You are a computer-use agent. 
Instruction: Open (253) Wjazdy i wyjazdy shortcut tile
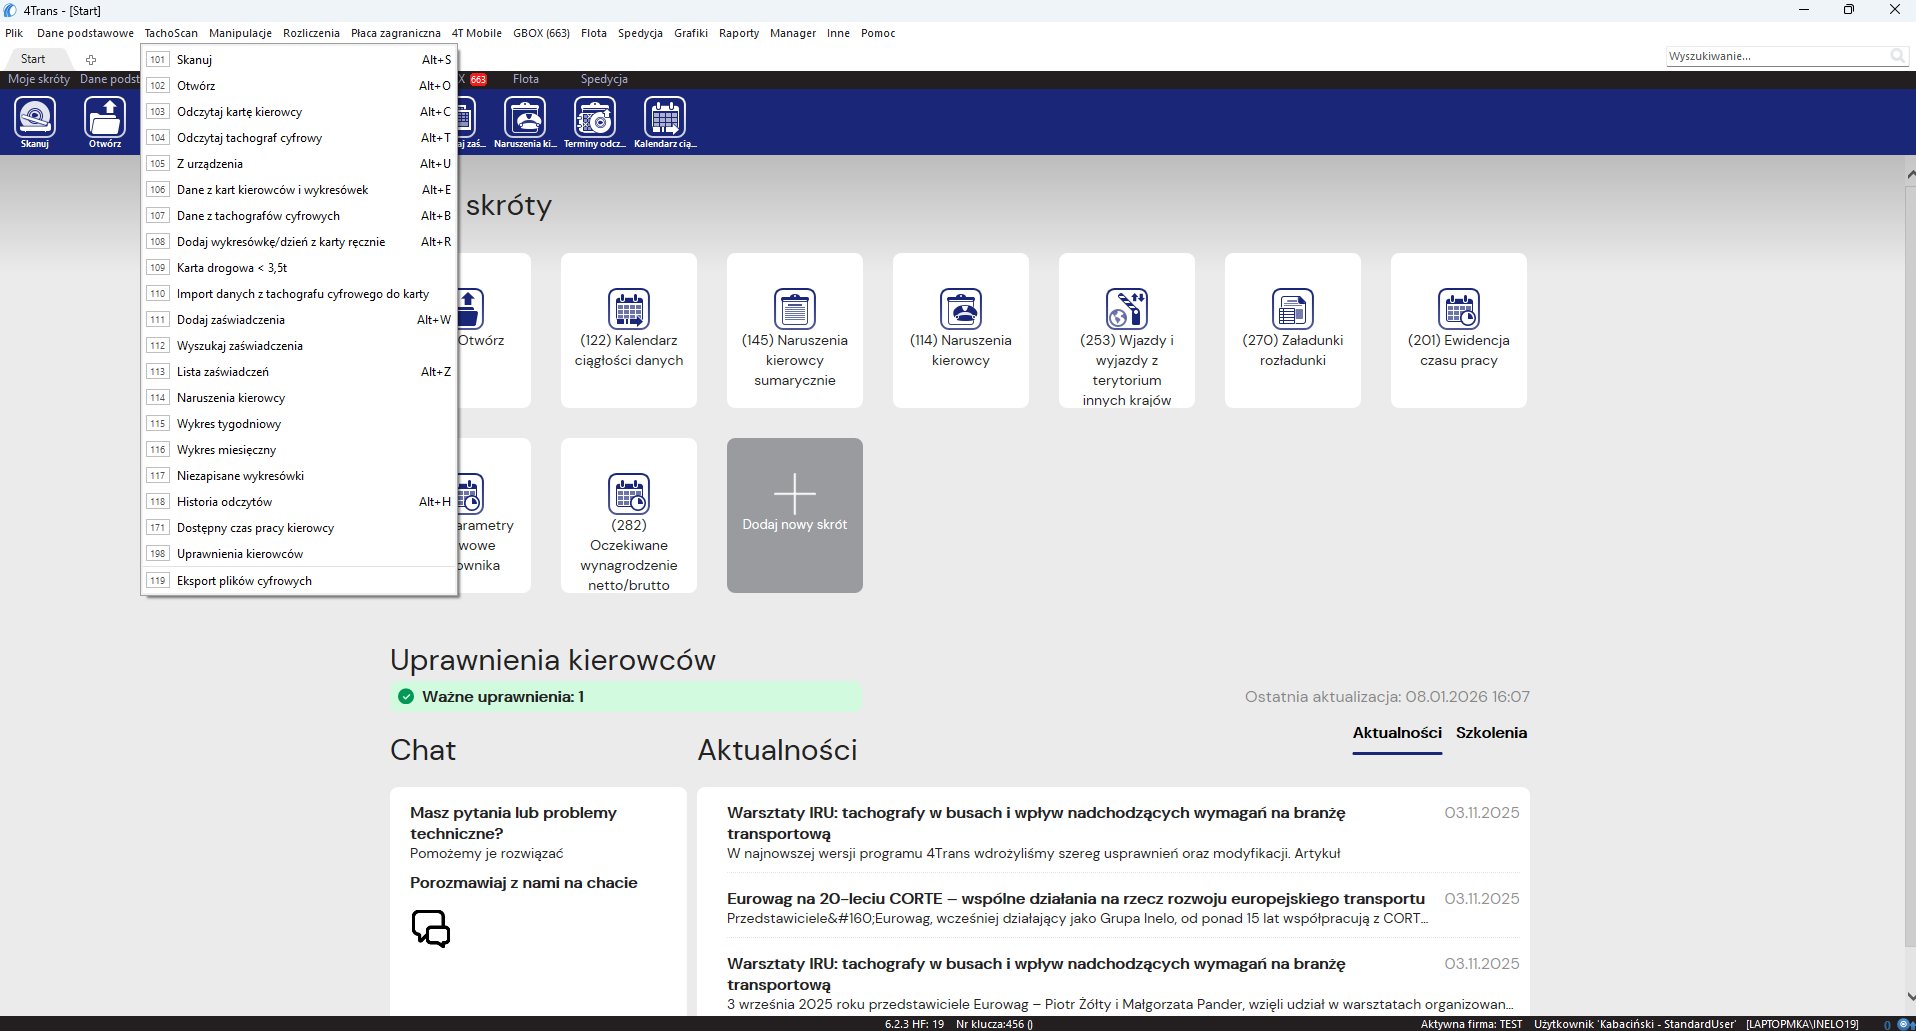pos(1127,330)
